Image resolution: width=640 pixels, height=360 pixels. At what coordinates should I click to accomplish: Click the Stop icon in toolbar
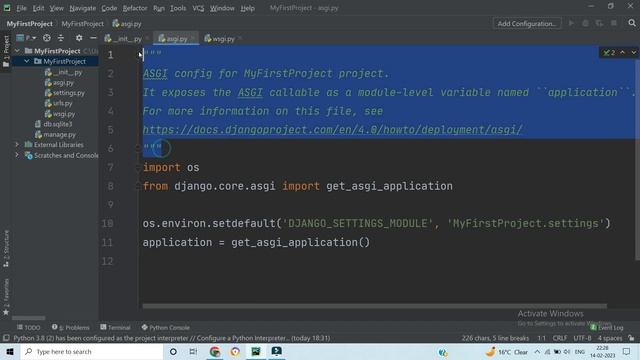(x=613, y=24)
